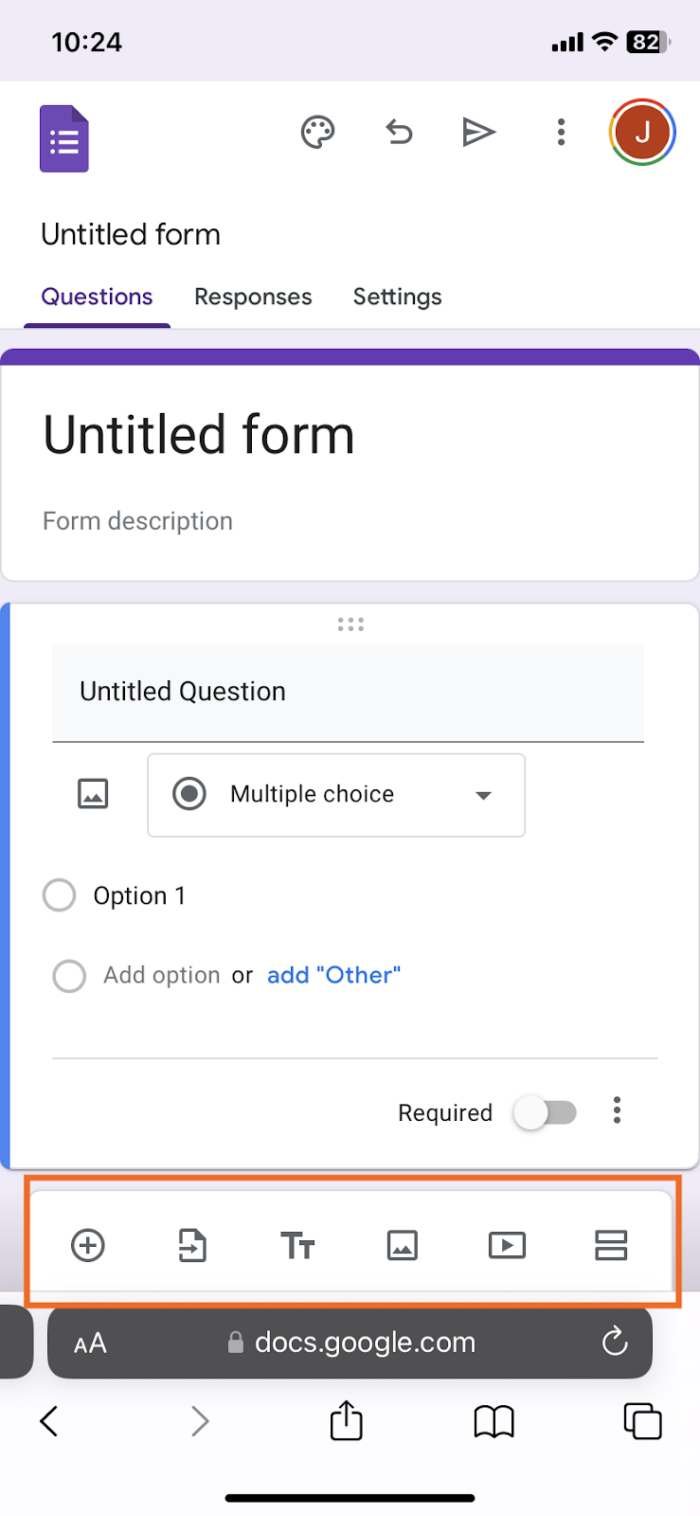Add a new question with the plus icon
Screen dimensions: 700x1516
point(88,1245)
